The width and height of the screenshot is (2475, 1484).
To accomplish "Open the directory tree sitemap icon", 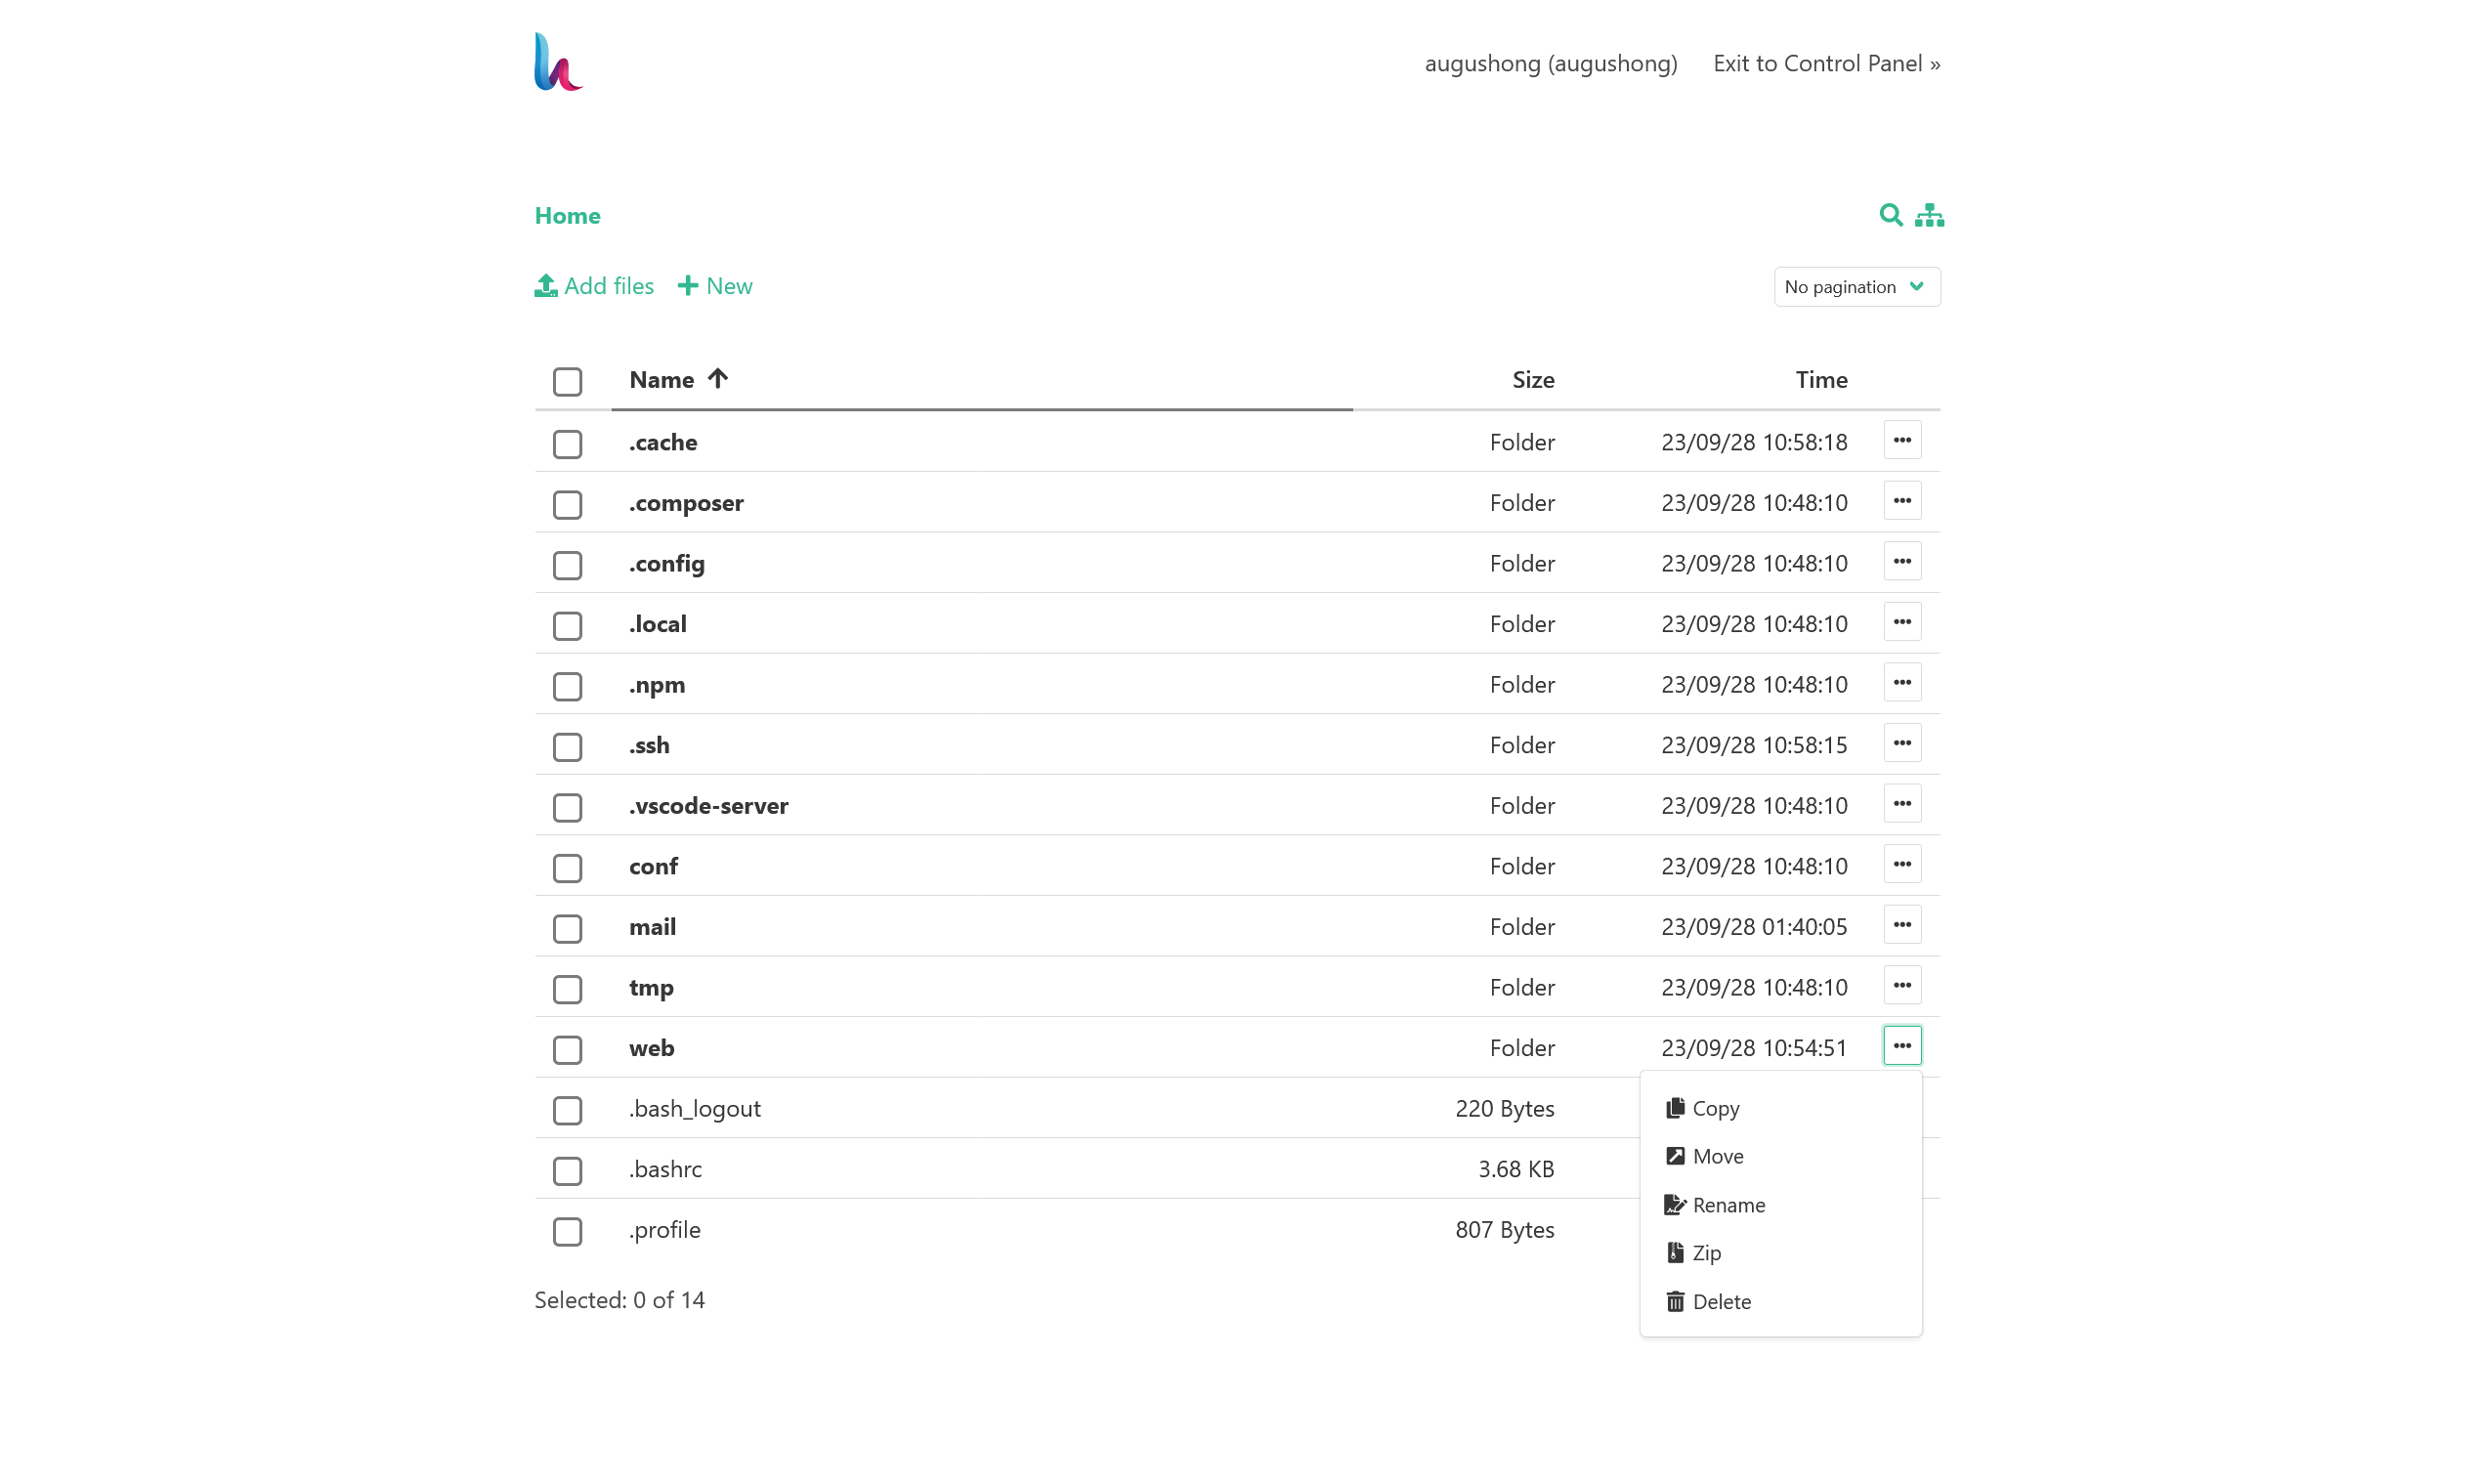I will (x=1929, y=215).
